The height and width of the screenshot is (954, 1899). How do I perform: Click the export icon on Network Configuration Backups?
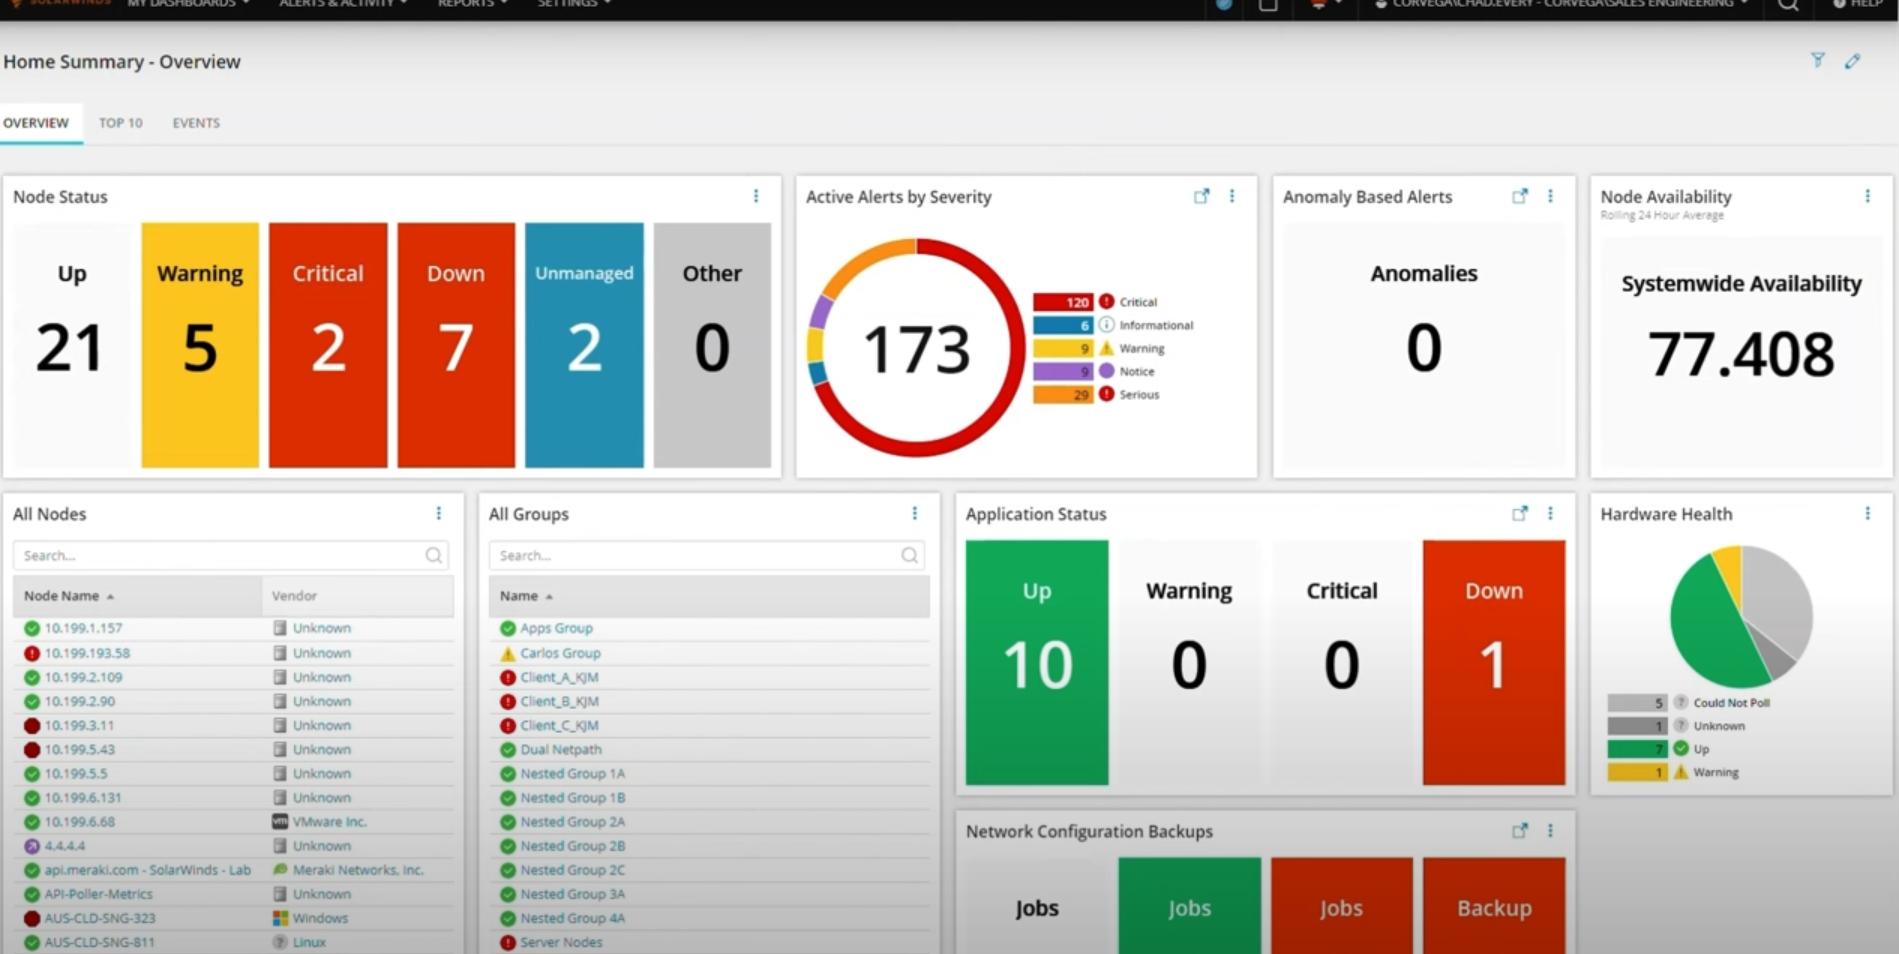(x=1519, y=830)
